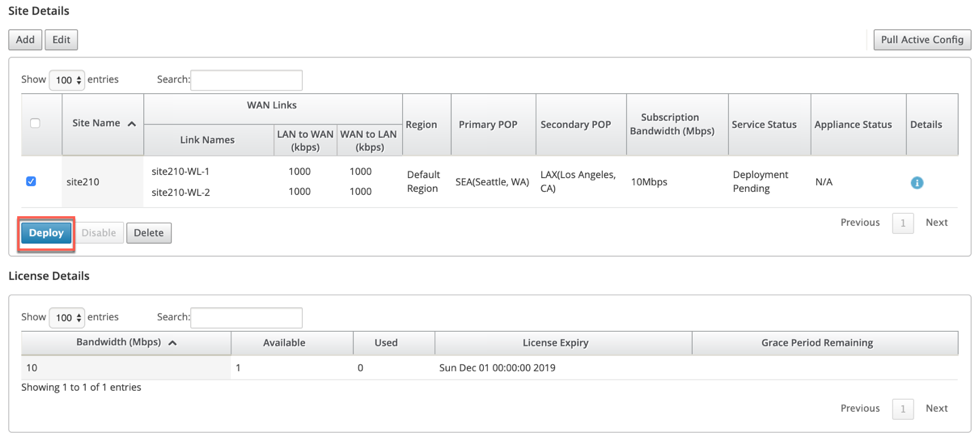Viewport: 974px width, 435px height.
Task: Sort by Site Name arrow
Action: point(131,124)
